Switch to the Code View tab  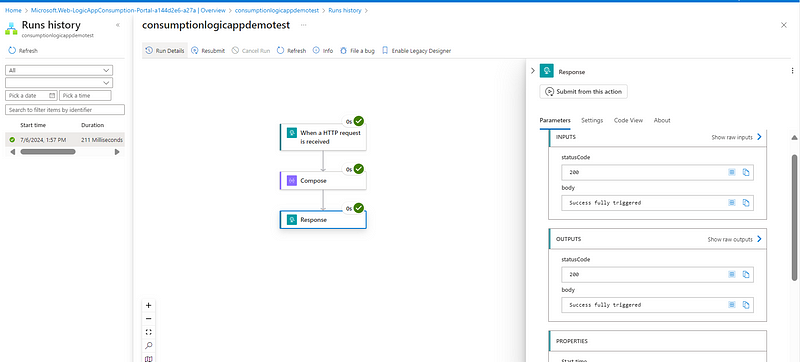[x=628, y=120]
